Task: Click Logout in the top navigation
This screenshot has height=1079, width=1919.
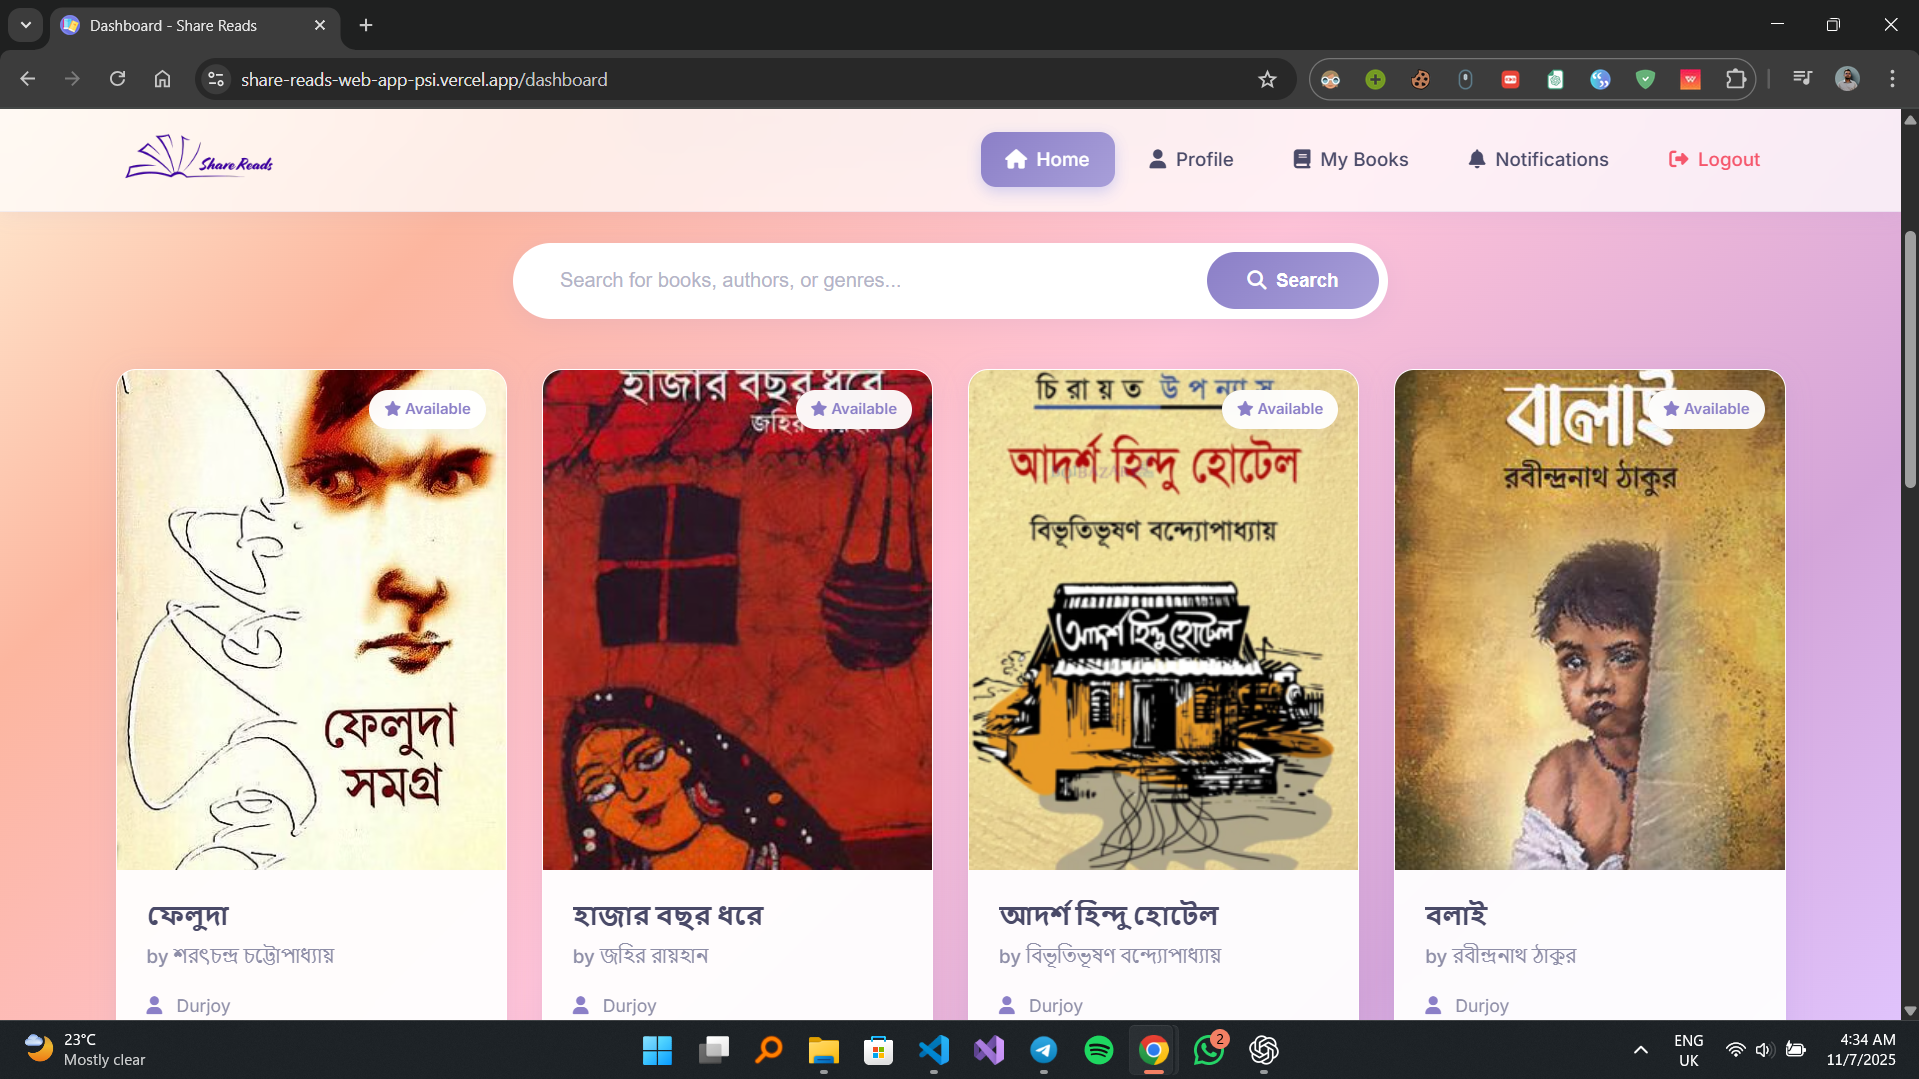Action: 1713,159
